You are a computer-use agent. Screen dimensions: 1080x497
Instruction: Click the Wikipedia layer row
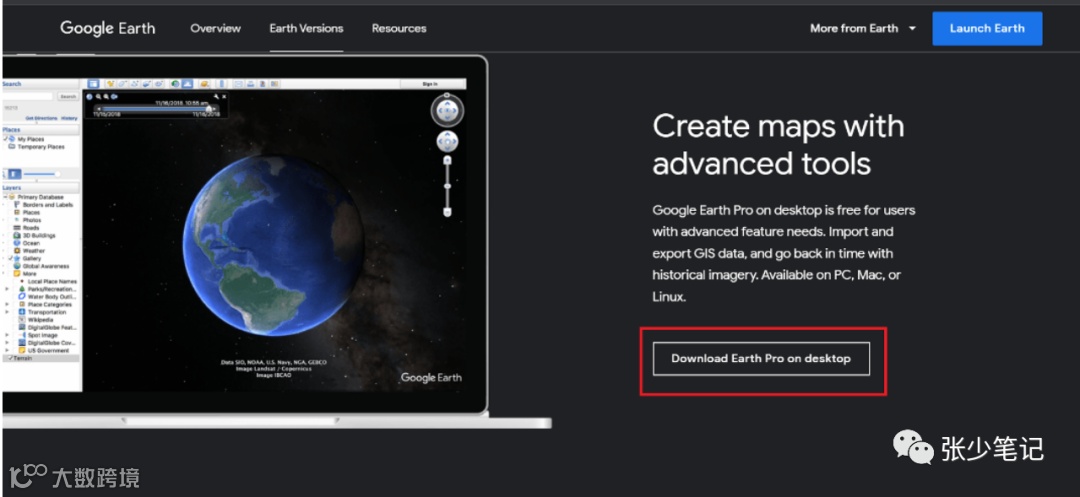click(42, 319)
